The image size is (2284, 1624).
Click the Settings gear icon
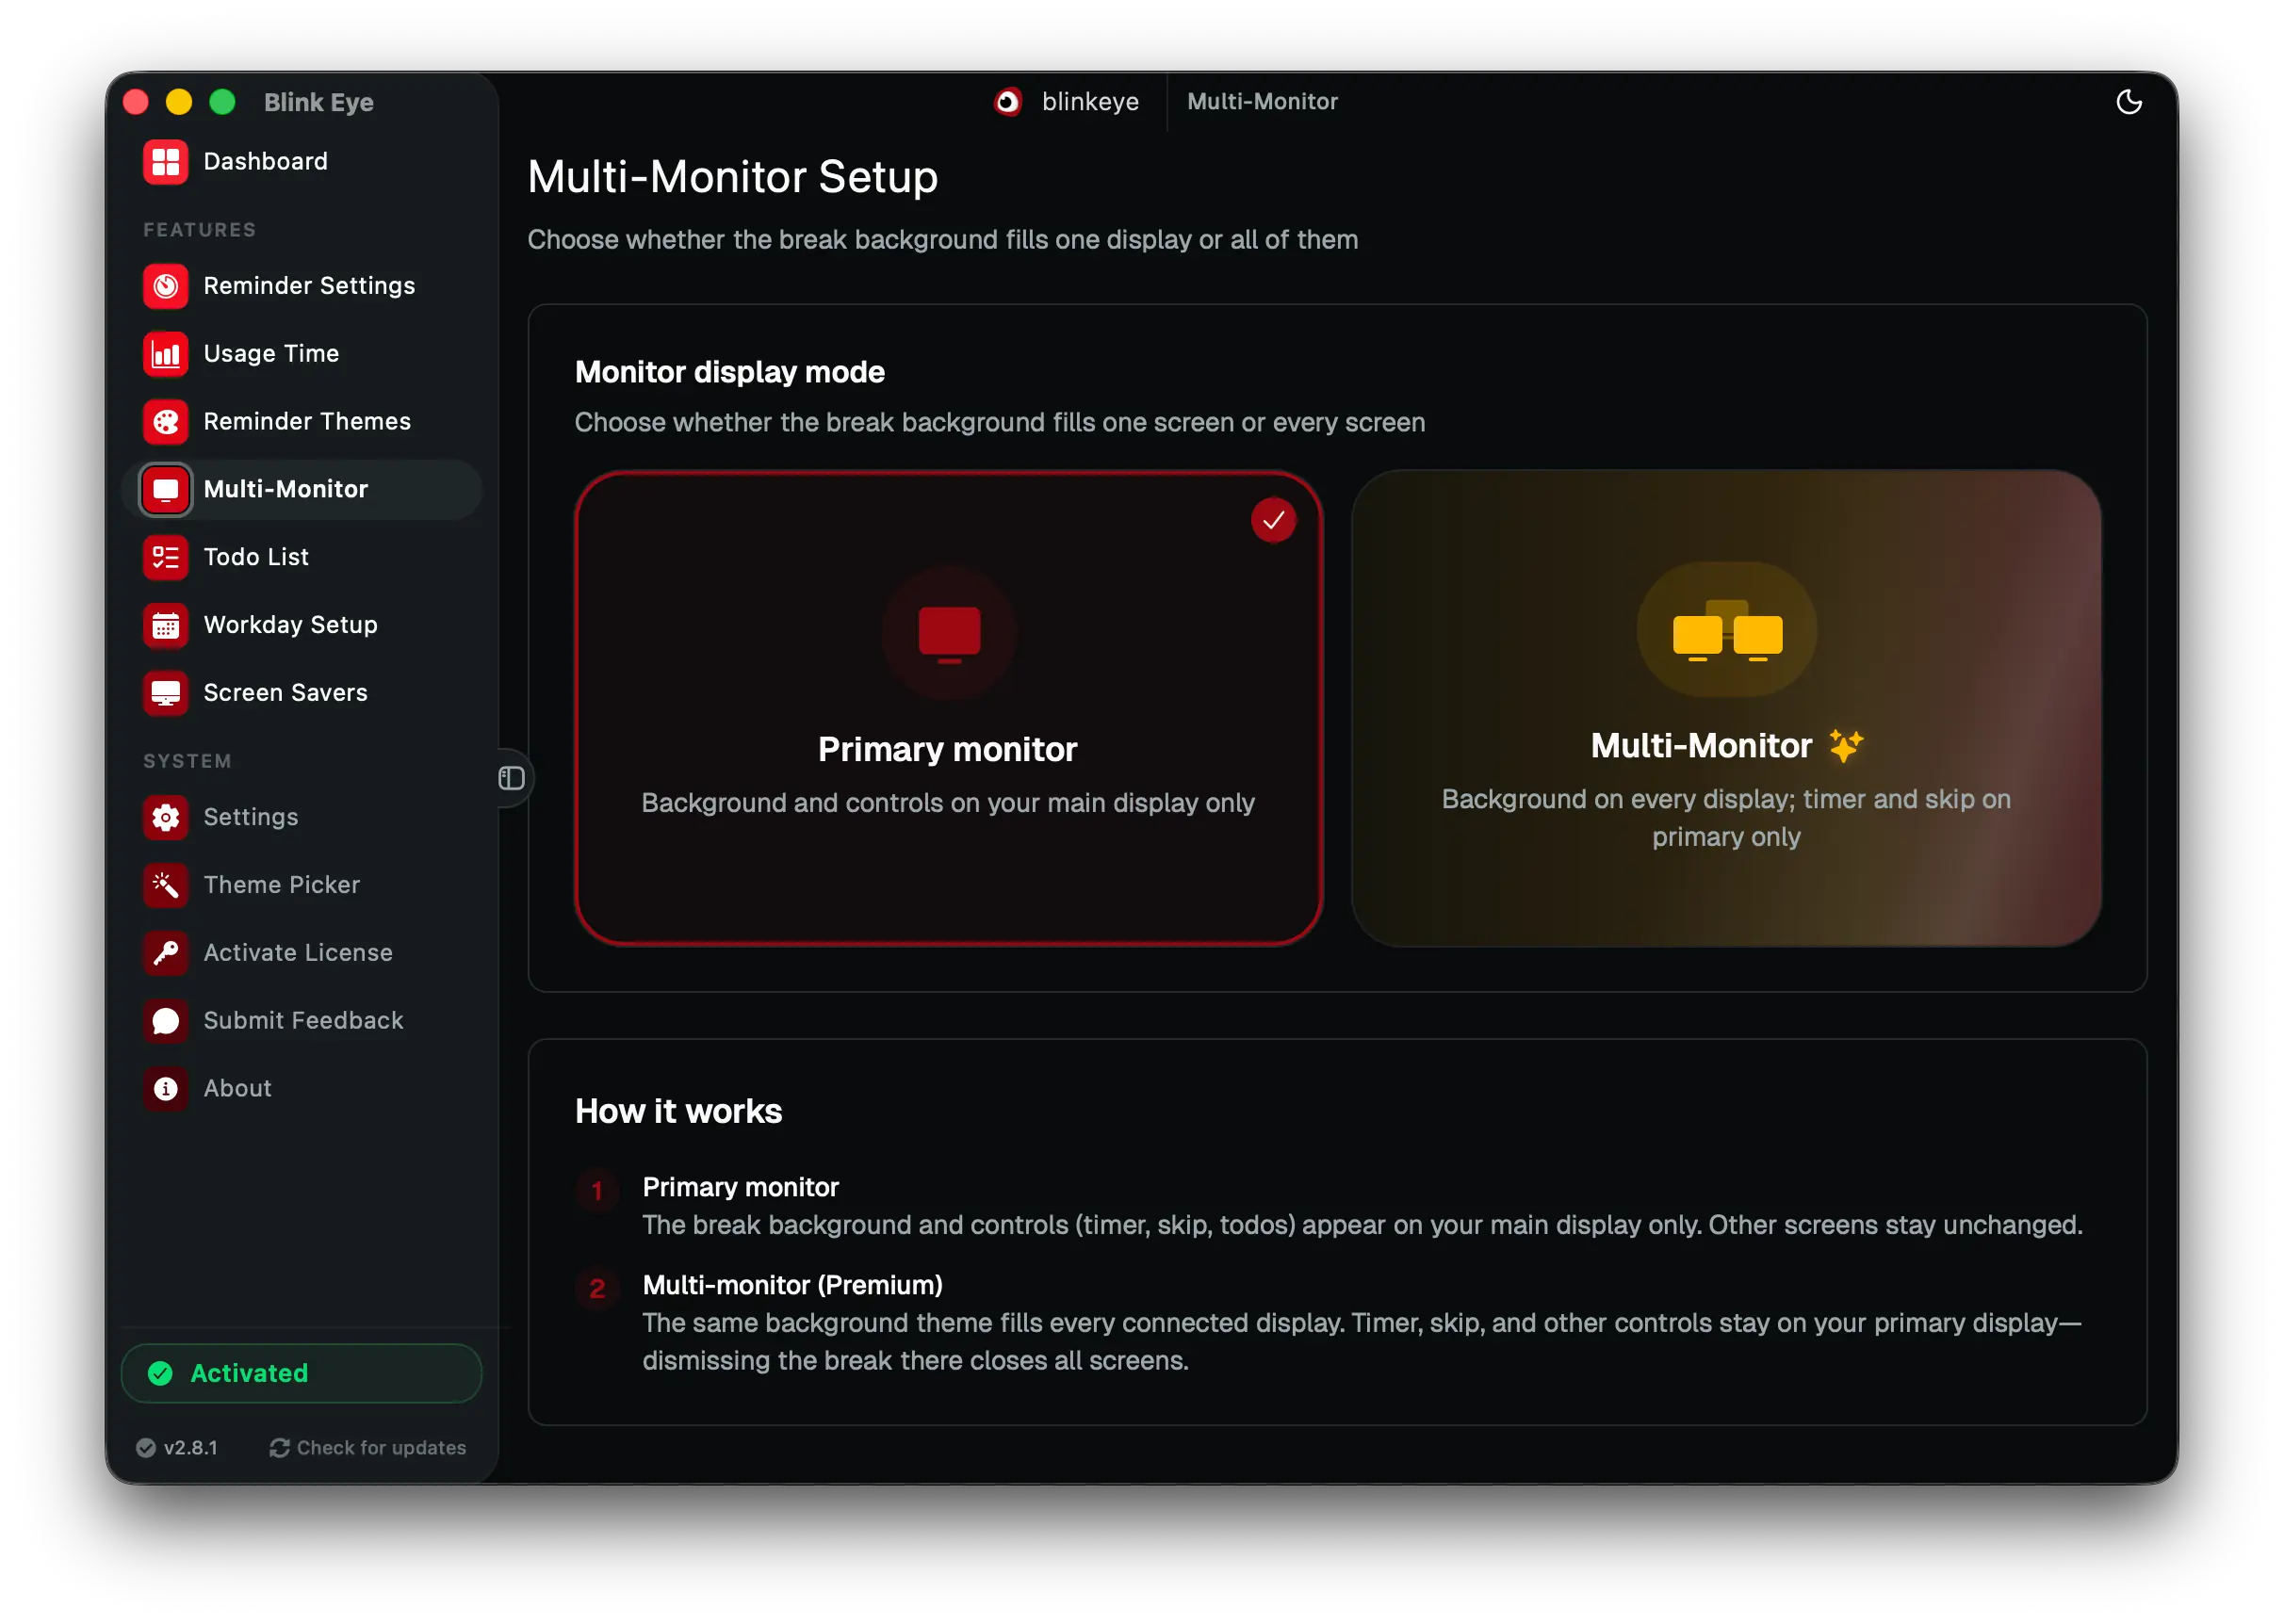(x=165, y=818)
